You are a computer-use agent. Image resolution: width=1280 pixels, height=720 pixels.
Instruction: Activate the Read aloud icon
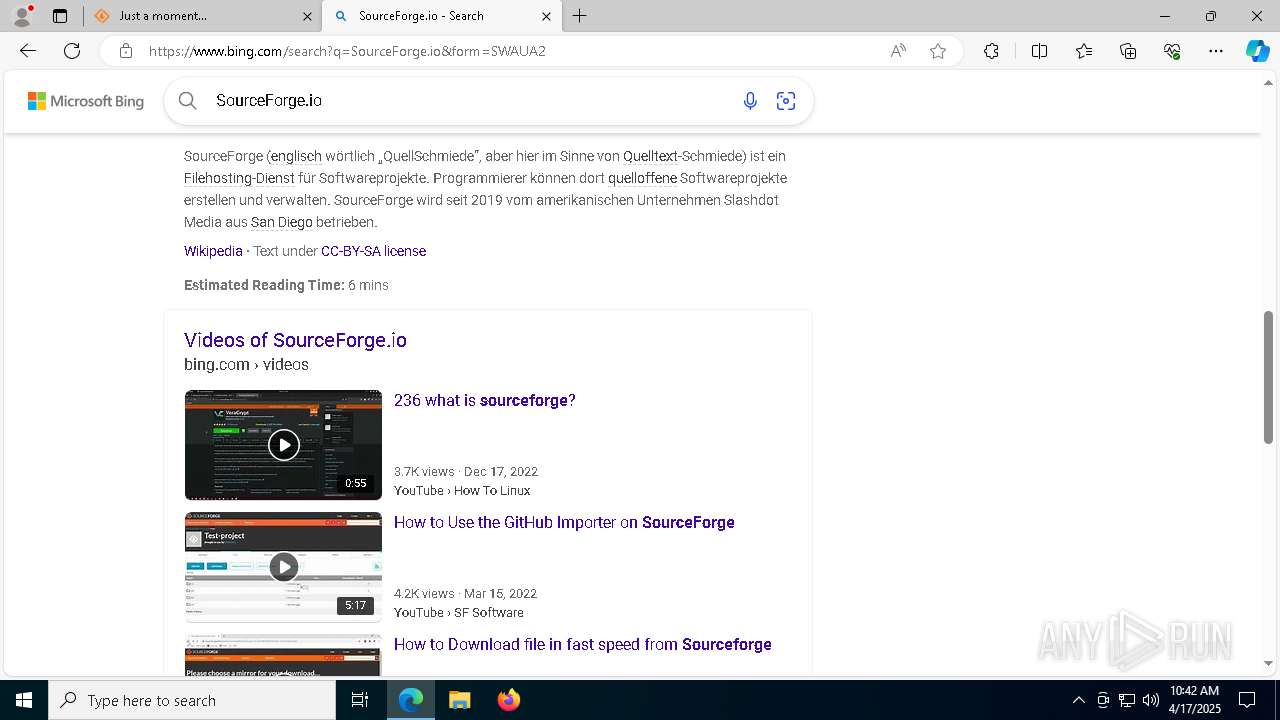click(898, 51)
